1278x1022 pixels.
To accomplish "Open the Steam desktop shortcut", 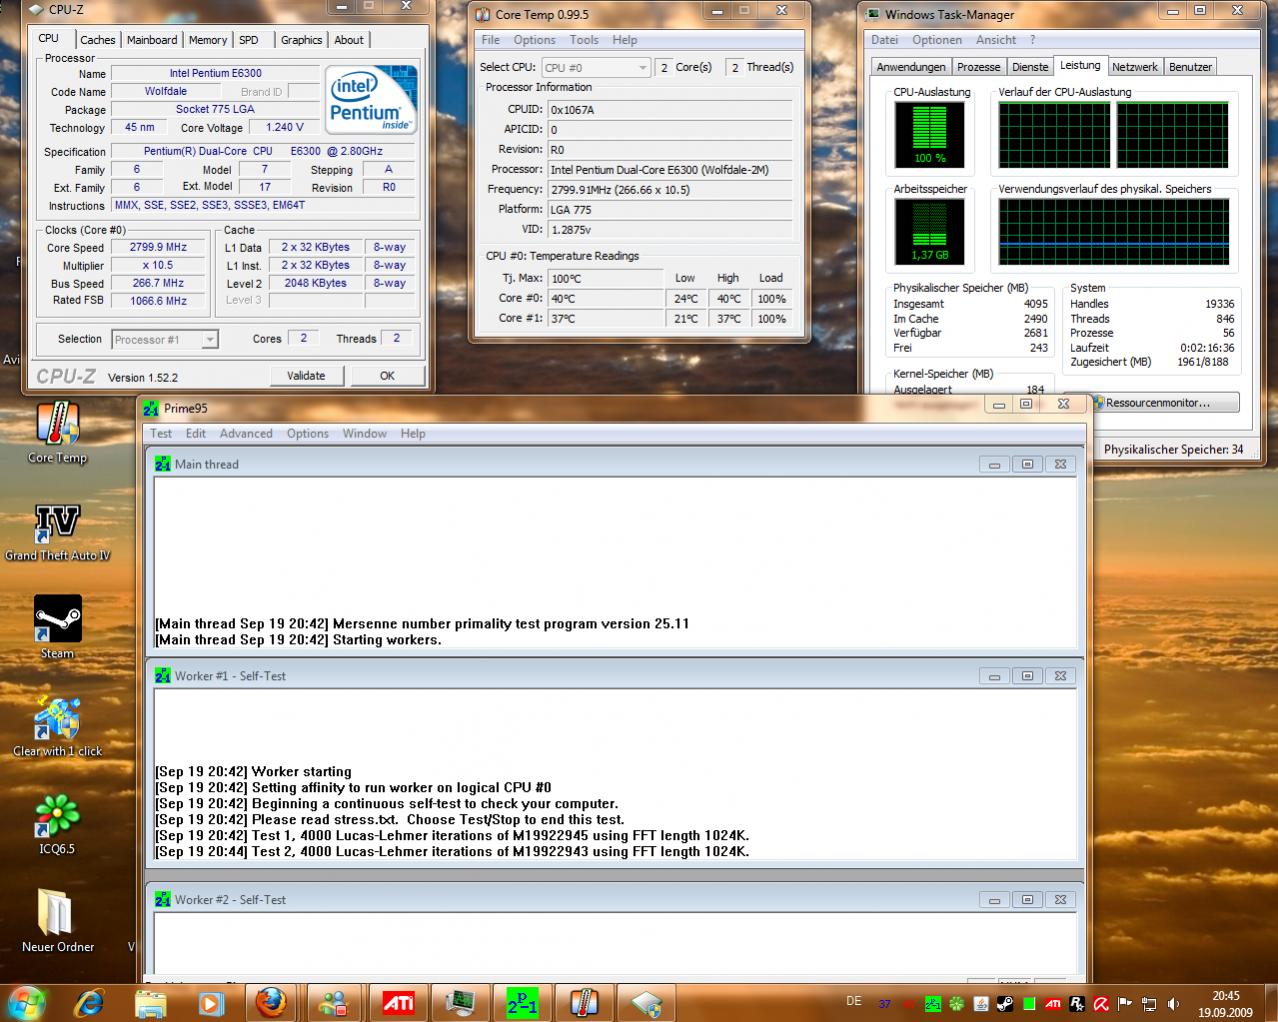I will click(x=58, y=627).
